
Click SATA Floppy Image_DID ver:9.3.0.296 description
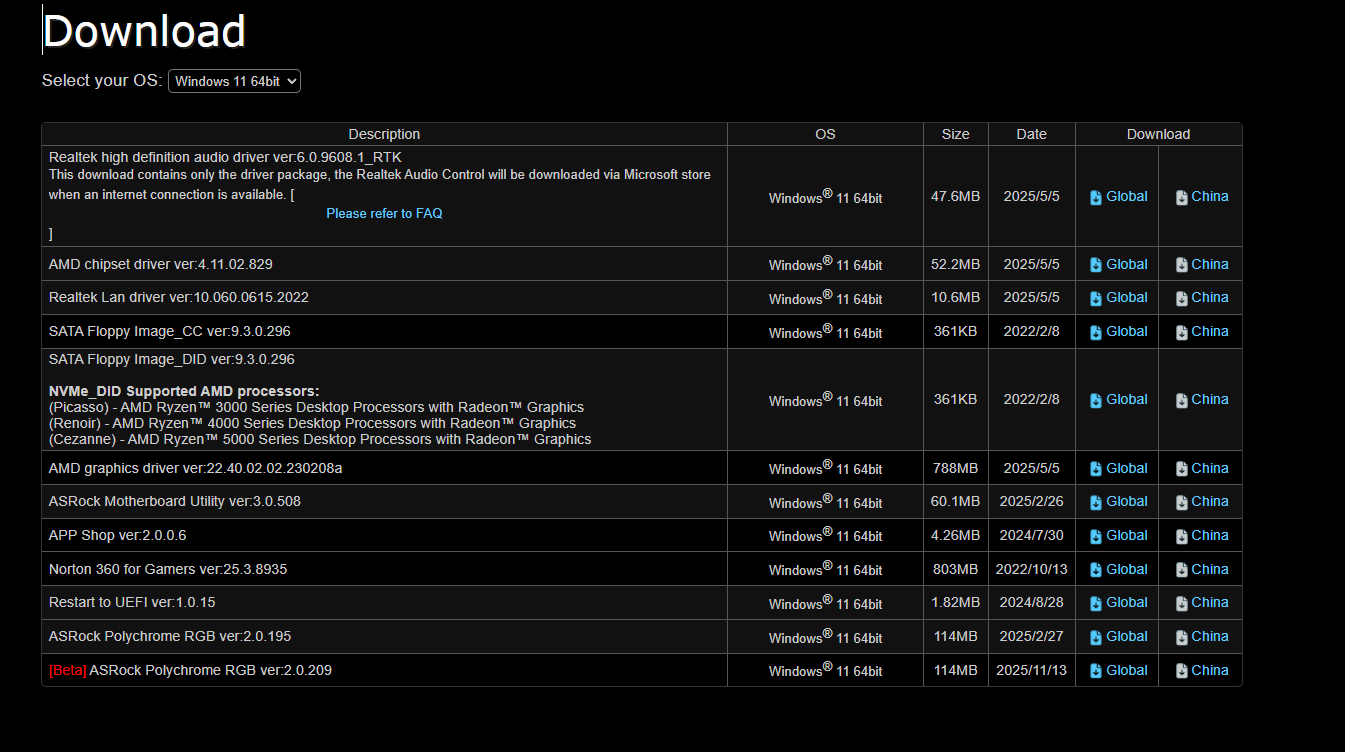pyautogui.click(x=172, y=359)
